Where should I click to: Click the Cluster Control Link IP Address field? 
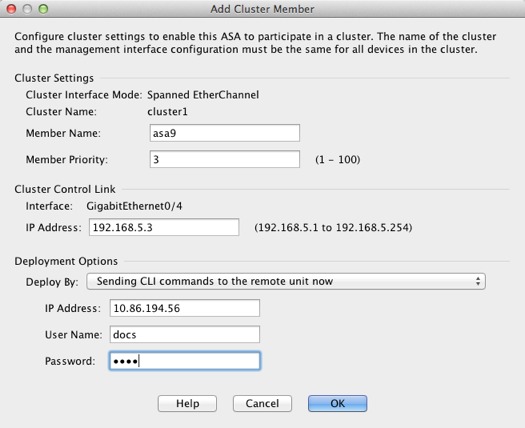pyautogui.click(x=164, y=227)
